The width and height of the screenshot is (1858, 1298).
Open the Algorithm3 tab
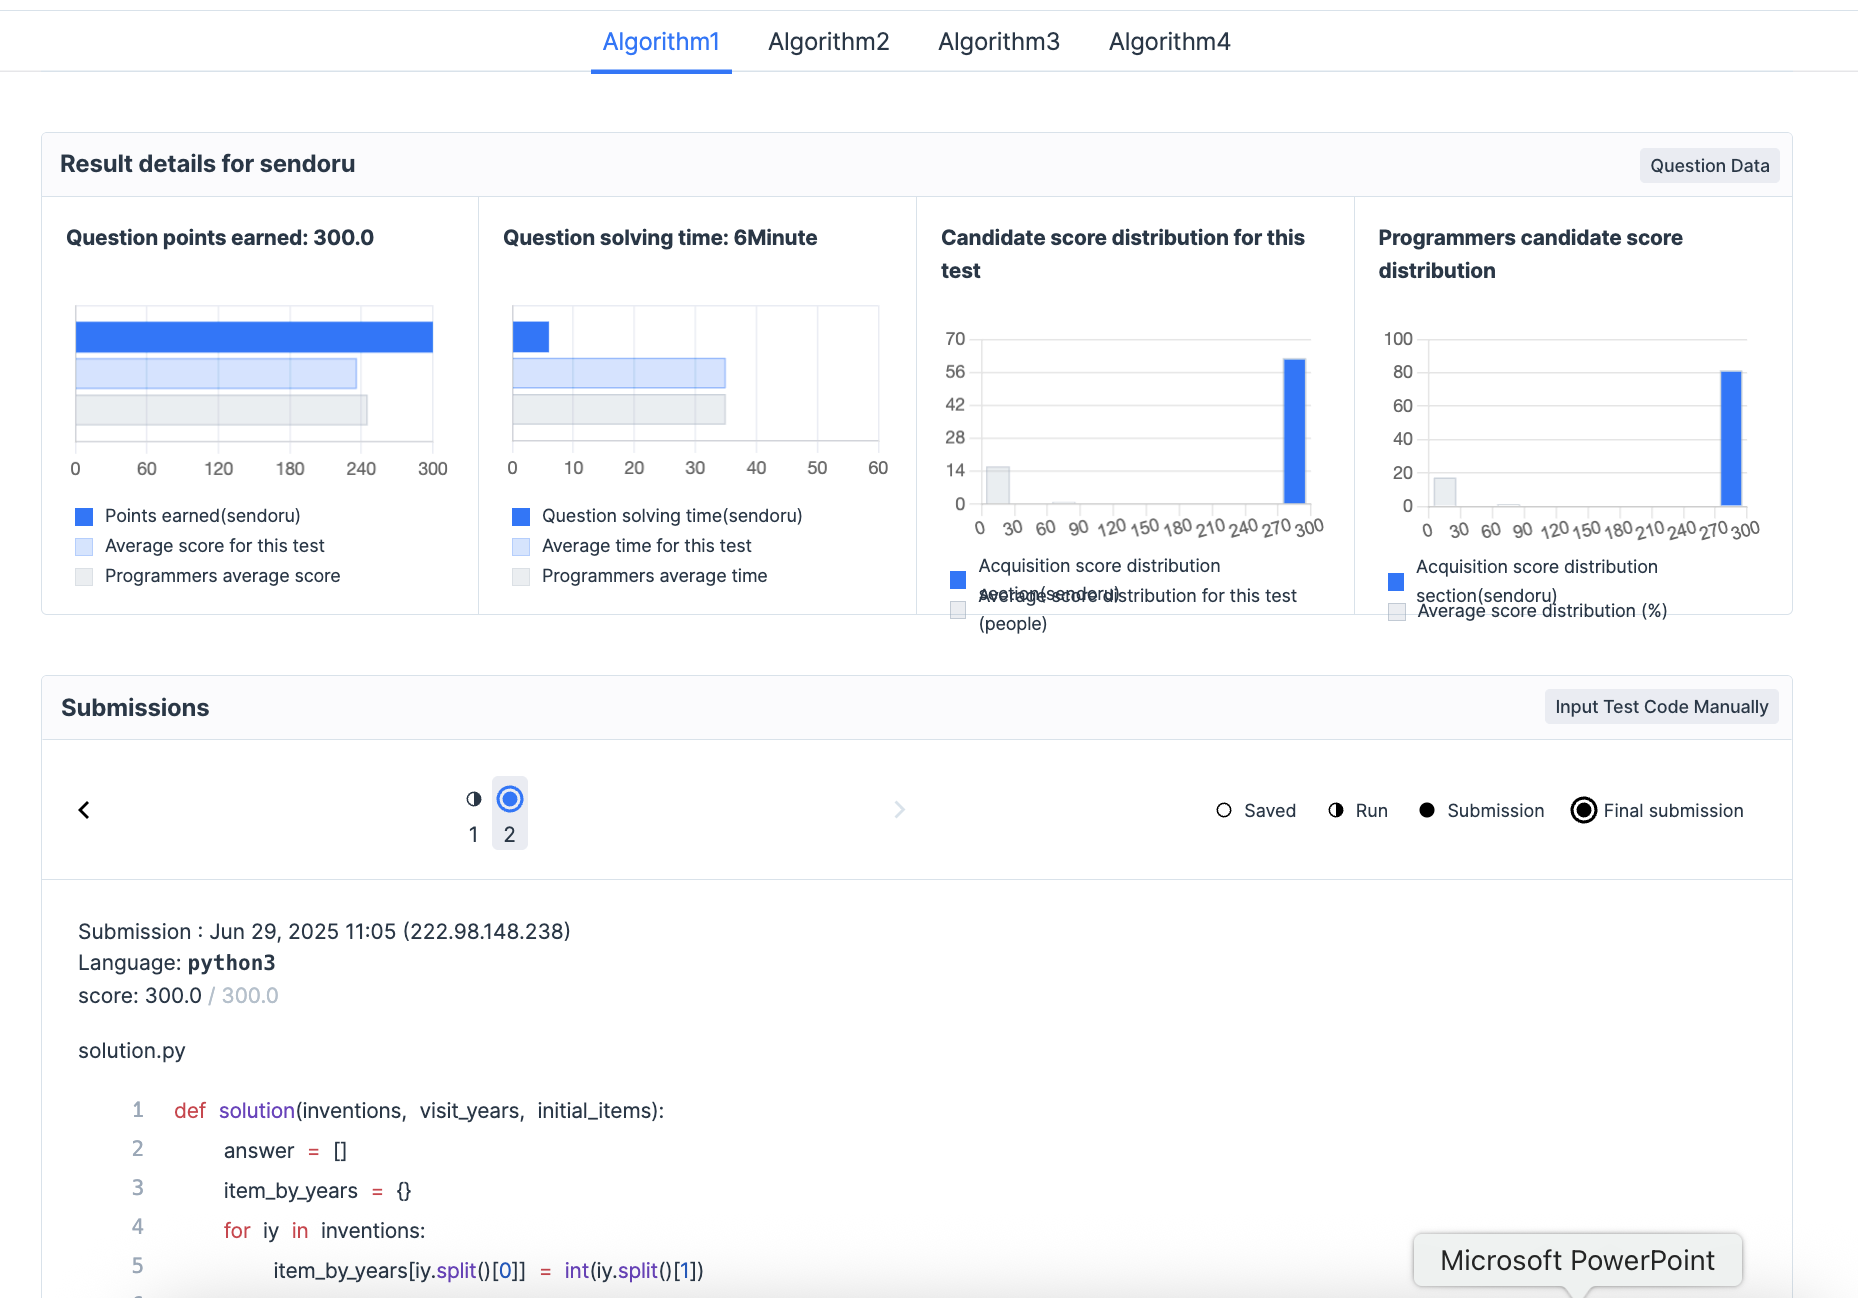tap(998, 42)
